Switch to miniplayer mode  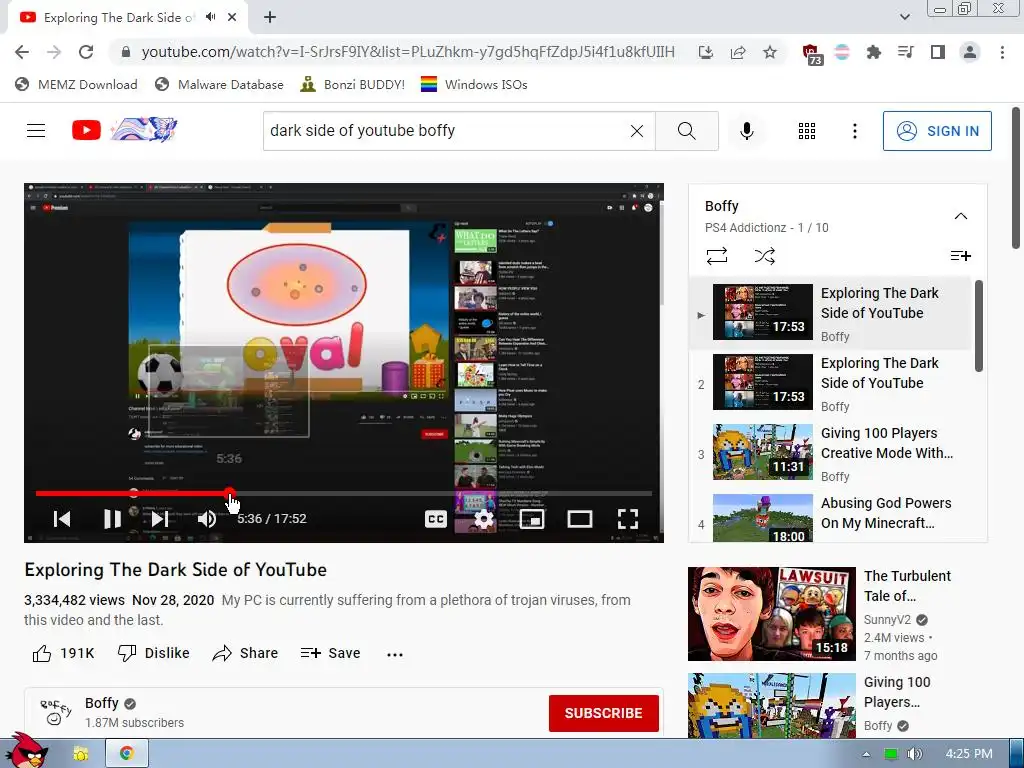click(532, 519)
